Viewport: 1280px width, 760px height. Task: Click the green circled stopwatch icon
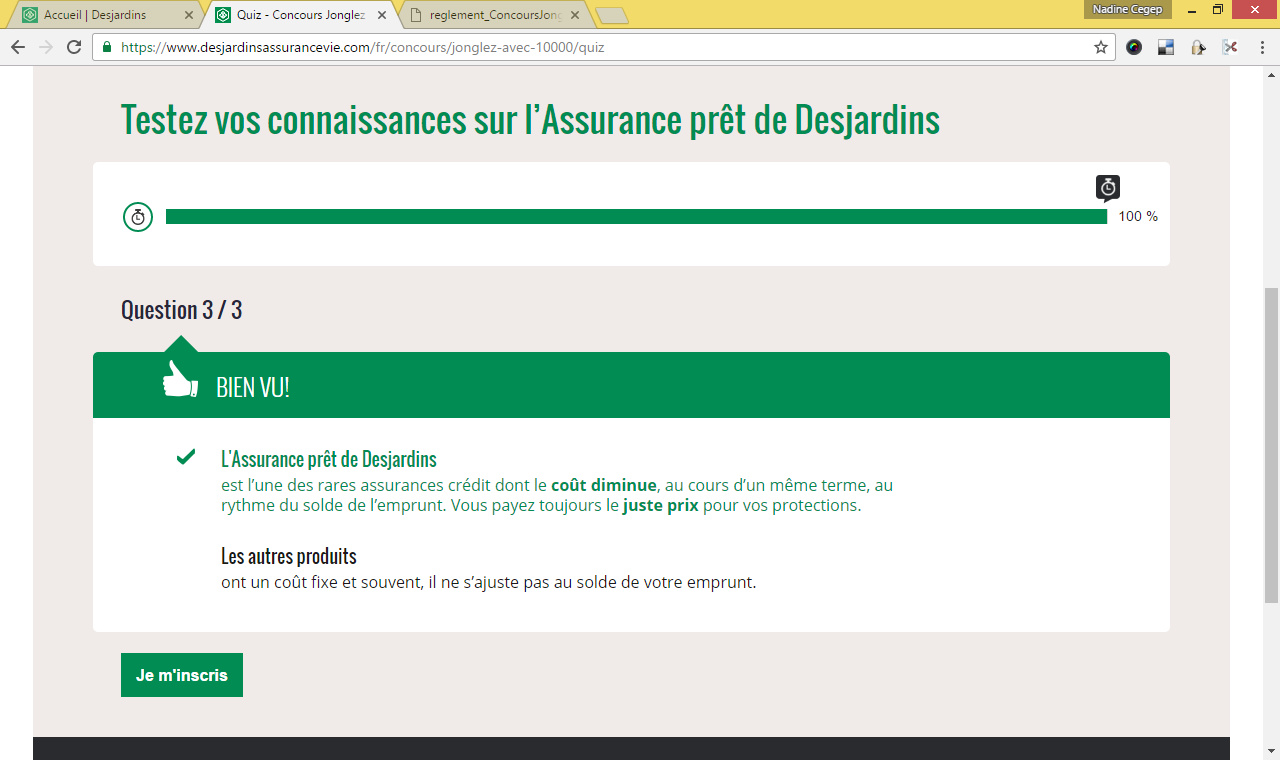tap(138, 216)
